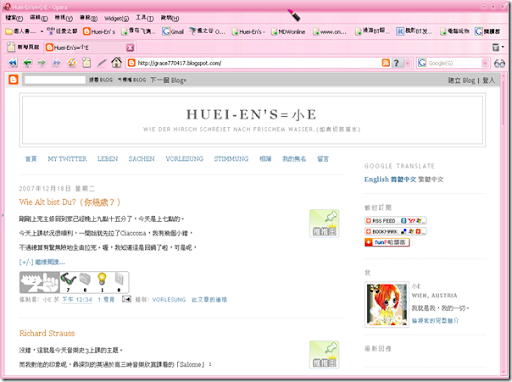
Task: Open the tools menu item (T)
Action: tap(145, 18)
